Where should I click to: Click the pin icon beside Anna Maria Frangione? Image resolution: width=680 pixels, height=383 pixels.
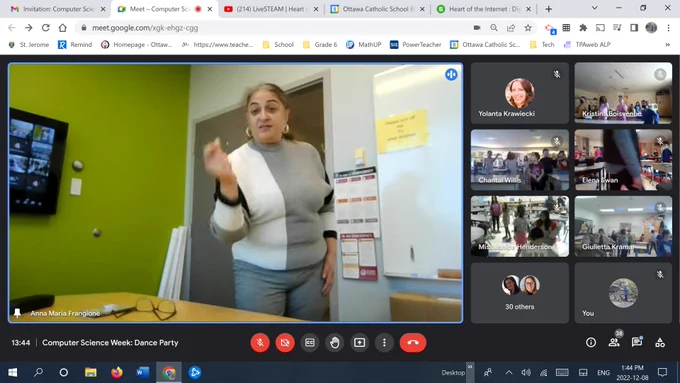point(17,313)
